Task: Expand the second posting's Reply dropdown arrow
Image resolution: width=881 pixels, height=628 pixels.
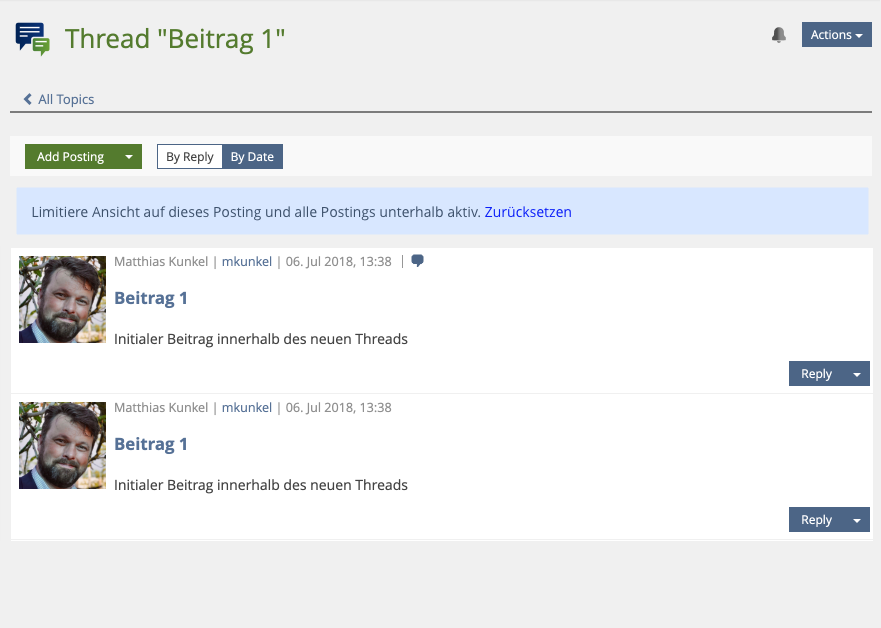Action: click(857, 520)
